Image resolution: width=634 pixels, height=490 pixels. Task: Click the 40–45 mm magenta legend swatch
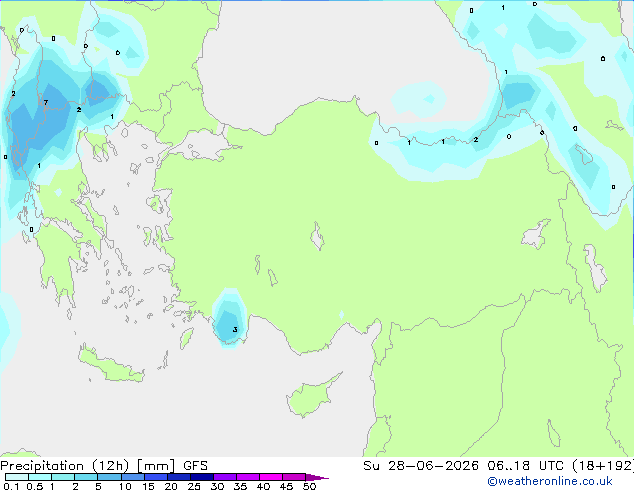coord(271,477)
